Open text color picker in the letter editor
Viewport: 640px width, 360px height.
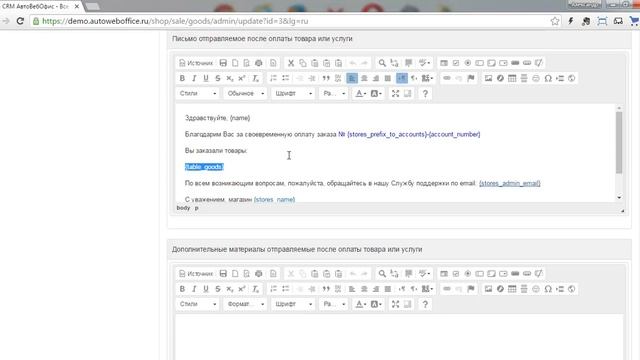click(x=360, y=93)
